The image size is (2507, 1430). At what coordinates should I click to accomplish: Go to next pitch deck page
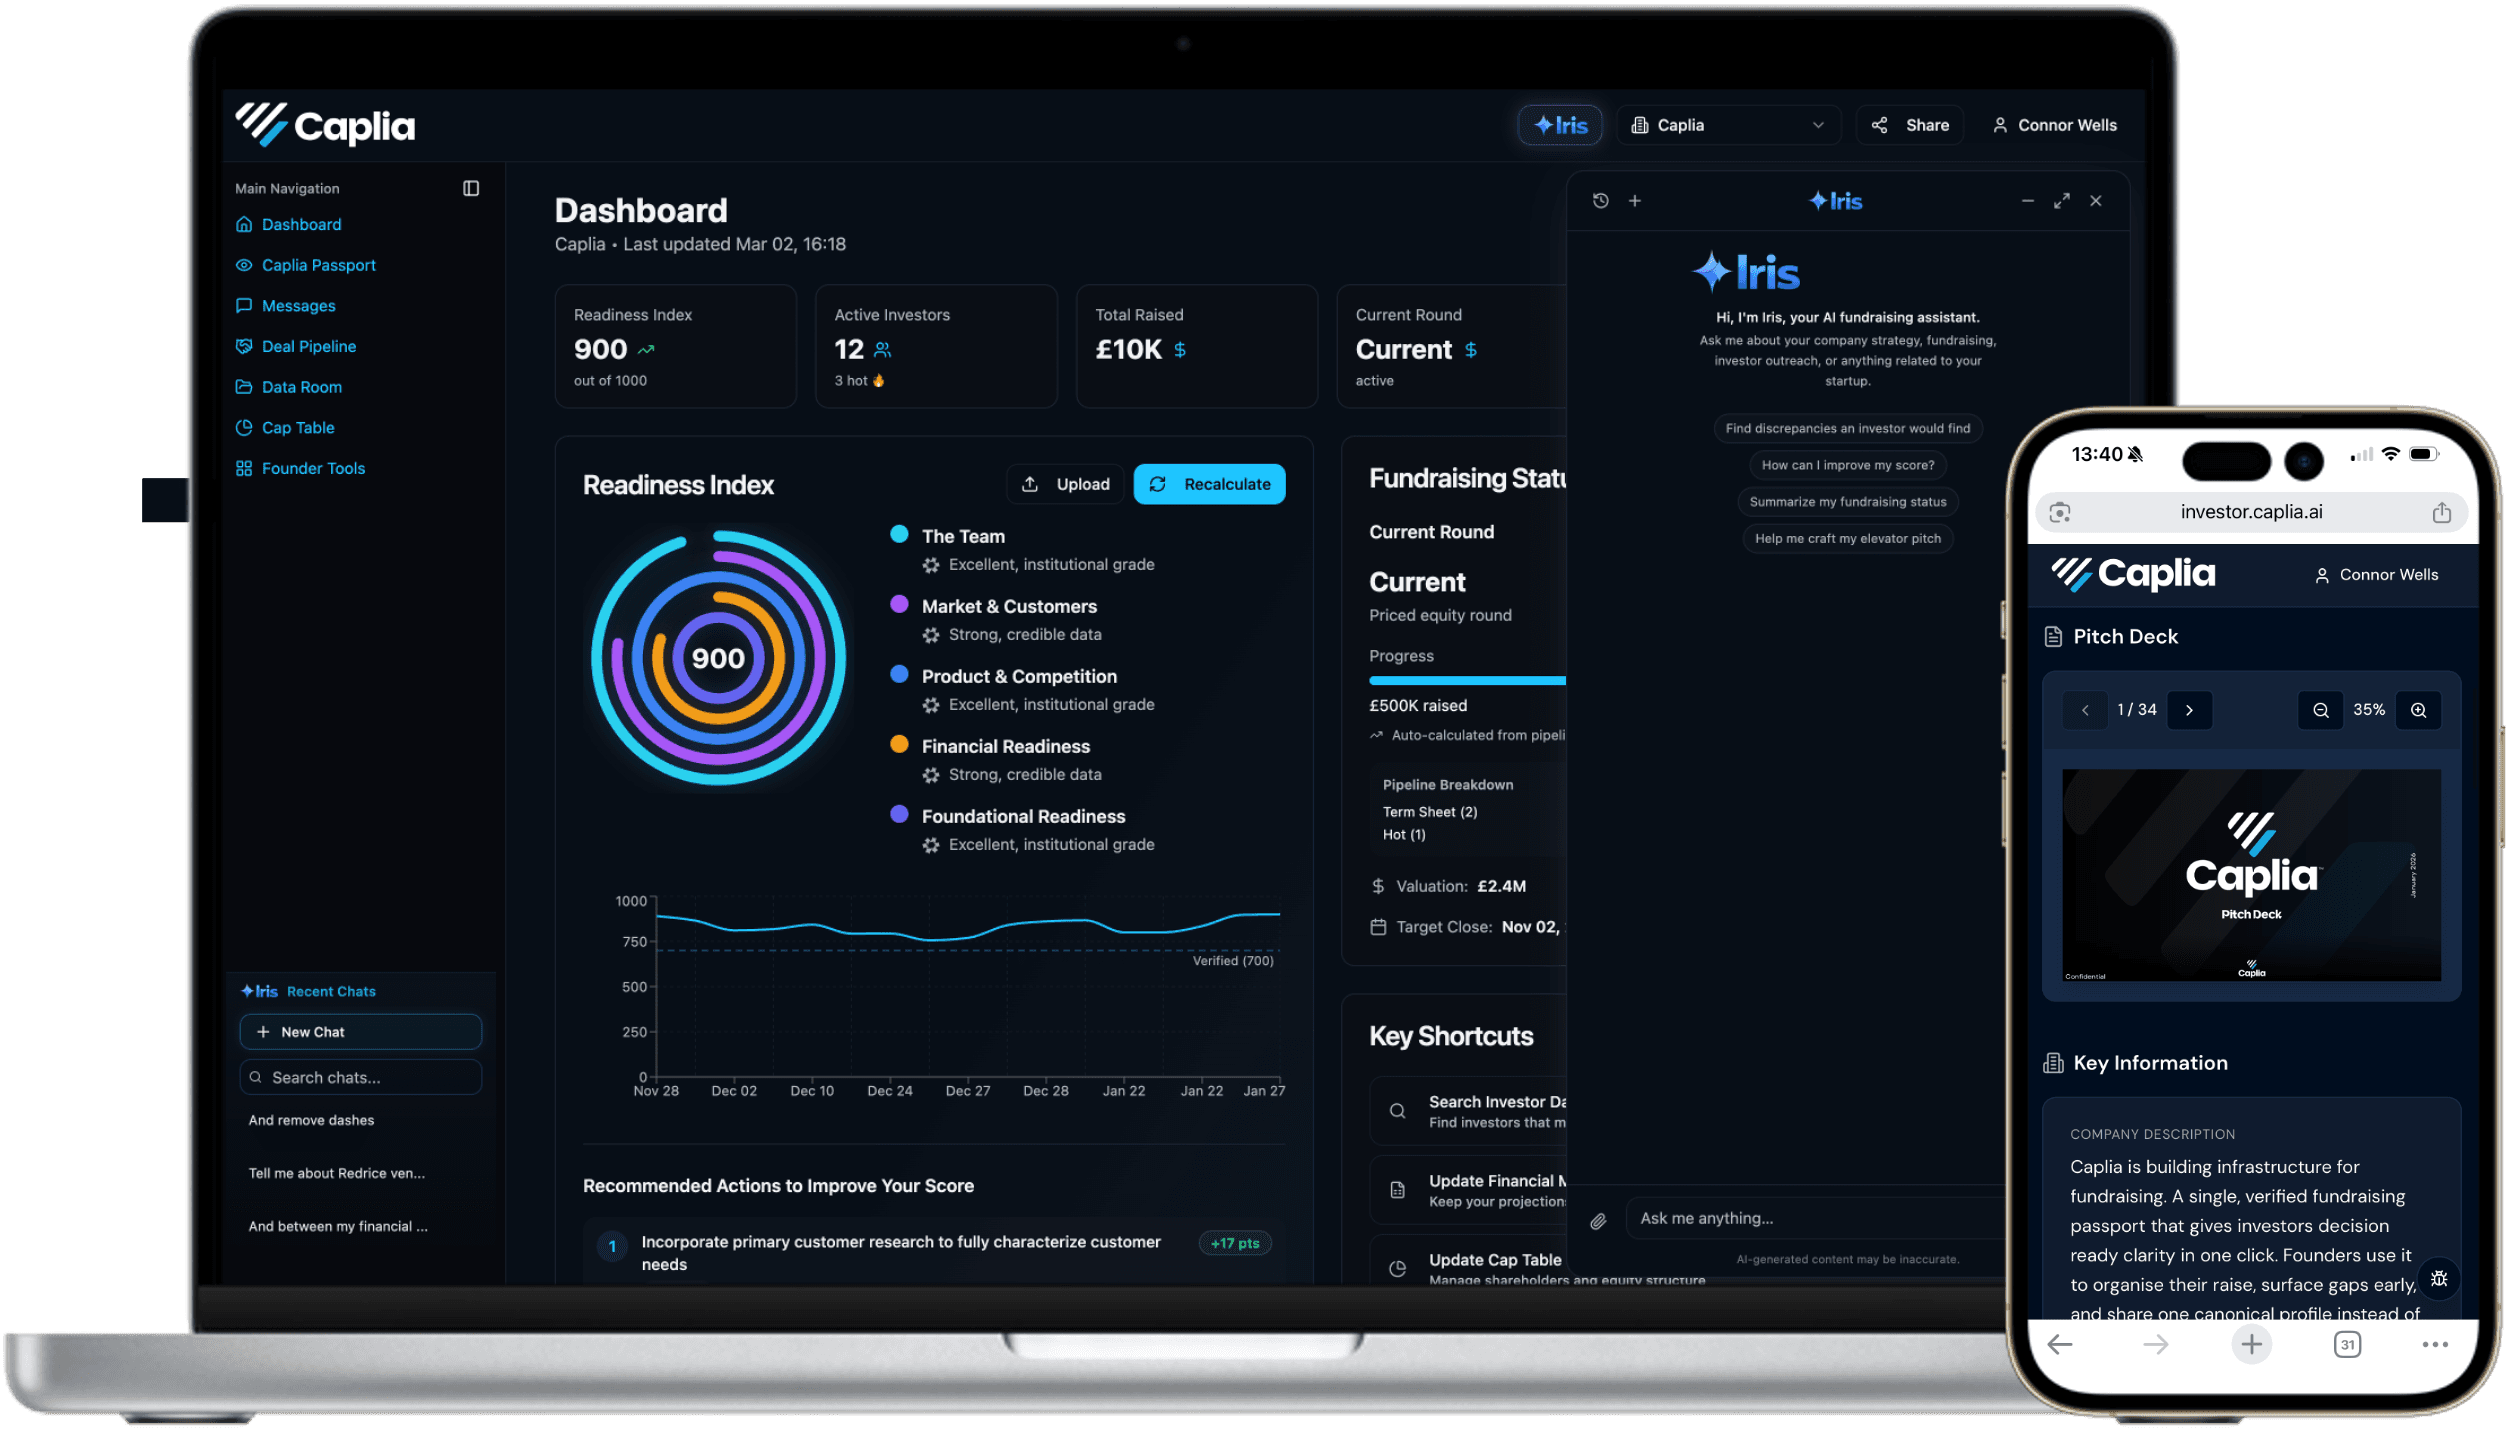click(2189, 710)
